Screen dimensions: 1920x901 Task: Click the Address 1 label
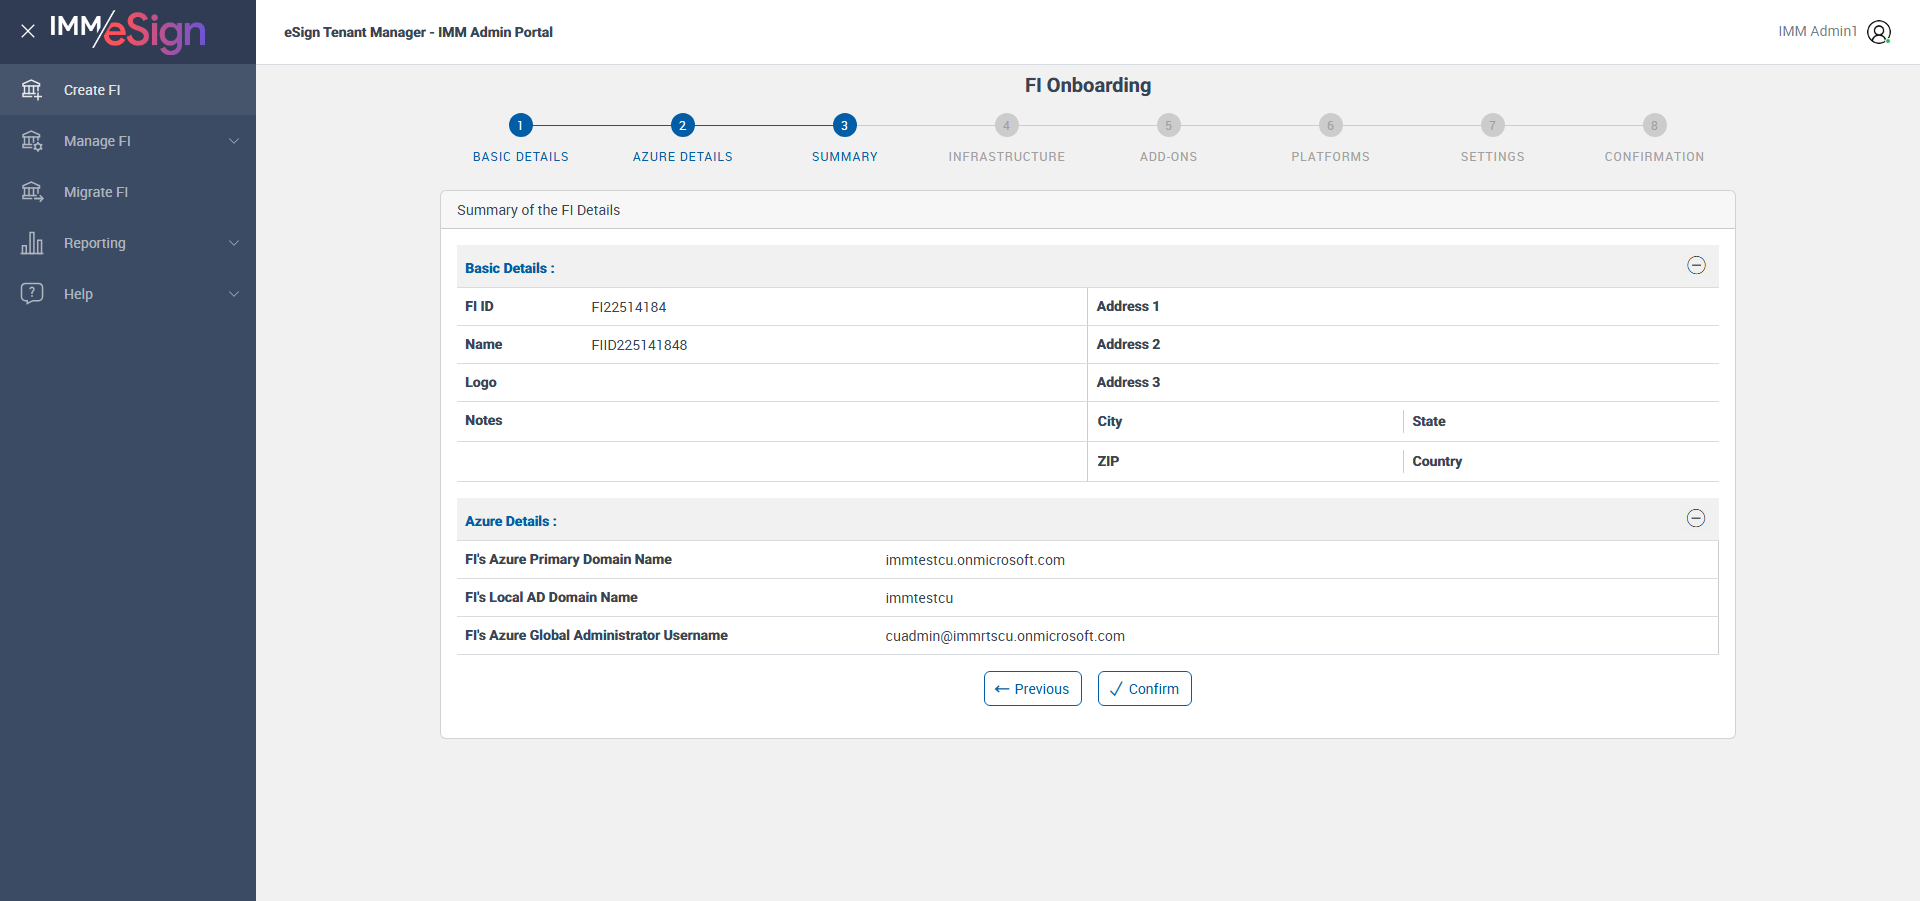click(1128, 306)
